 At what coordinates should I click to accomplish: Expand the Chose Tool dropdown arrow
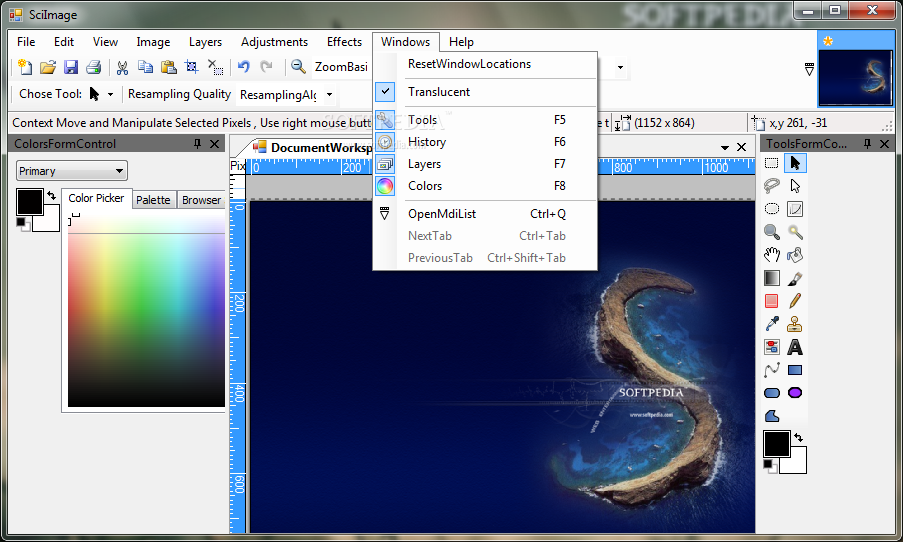click(110, 94)
